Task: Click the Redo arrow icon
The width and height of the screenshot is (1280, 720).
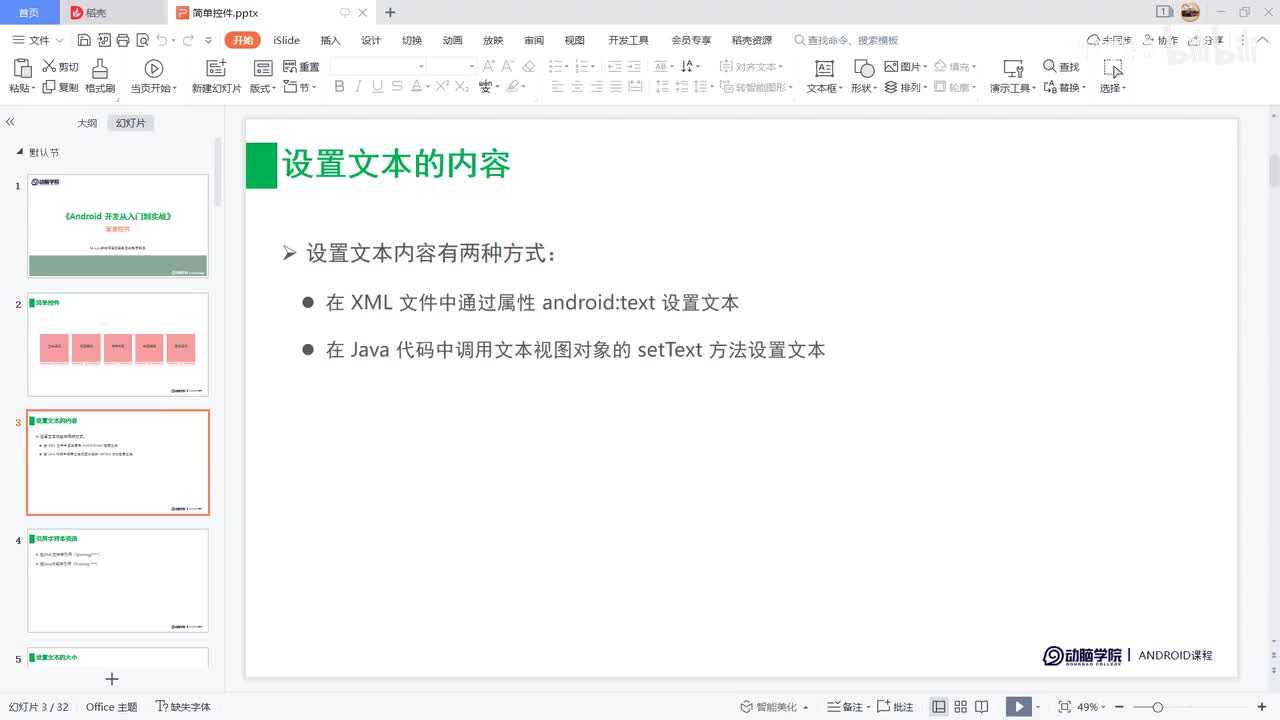Action: click(188, 40)
